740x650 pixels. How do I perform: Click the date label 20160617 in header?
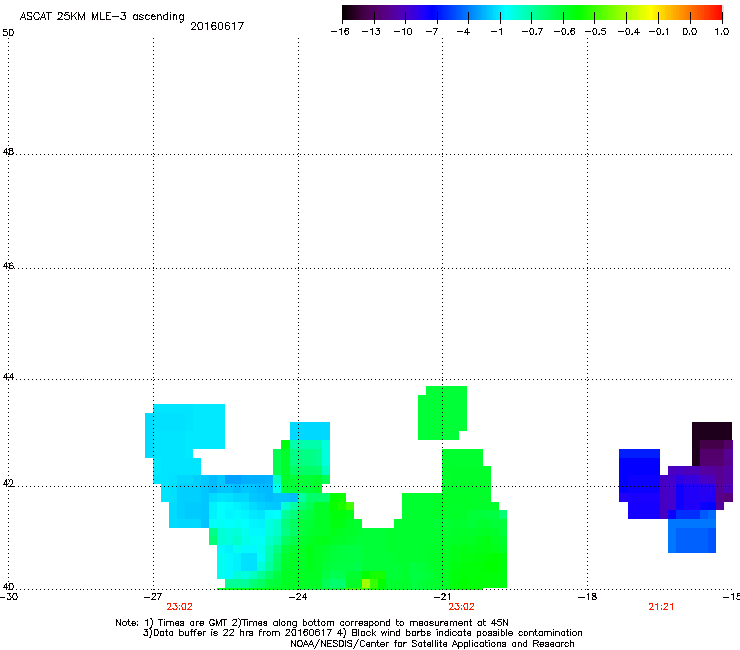click(217, 26)
